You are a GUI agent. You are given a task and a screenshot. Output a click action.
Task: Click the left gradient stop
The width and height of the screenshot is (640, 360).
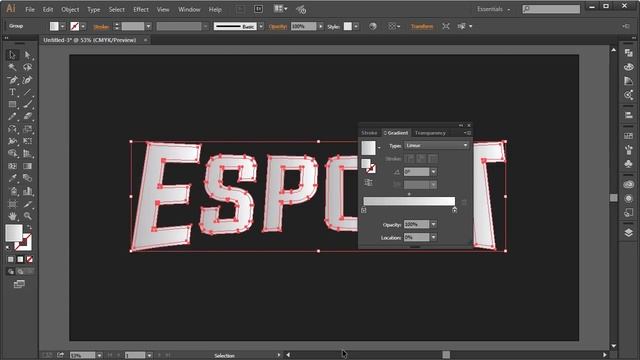pos(364,210)
